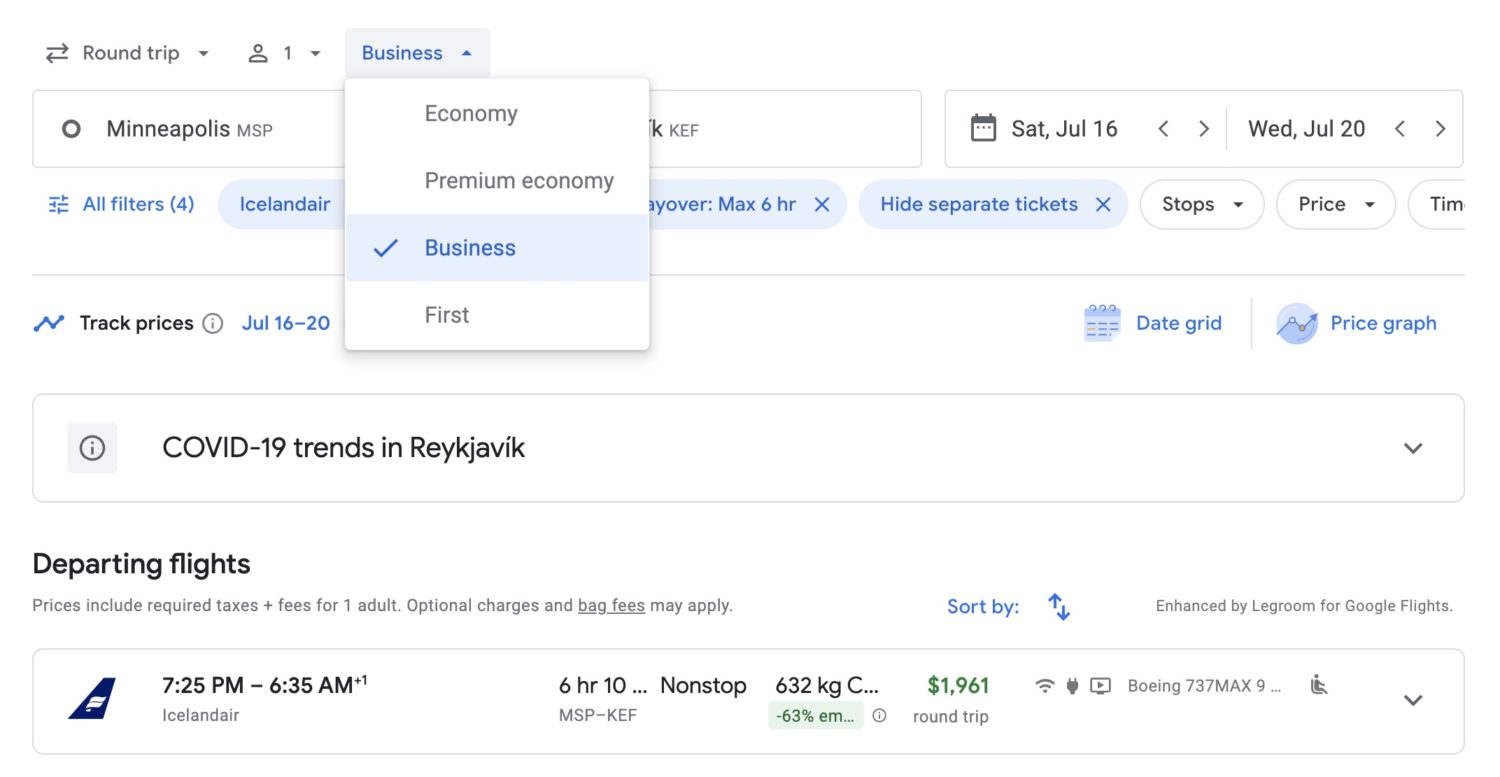Open the Round trip type dropdown
This screenshot has width=1500, height=777.
[x=127, y=53]
